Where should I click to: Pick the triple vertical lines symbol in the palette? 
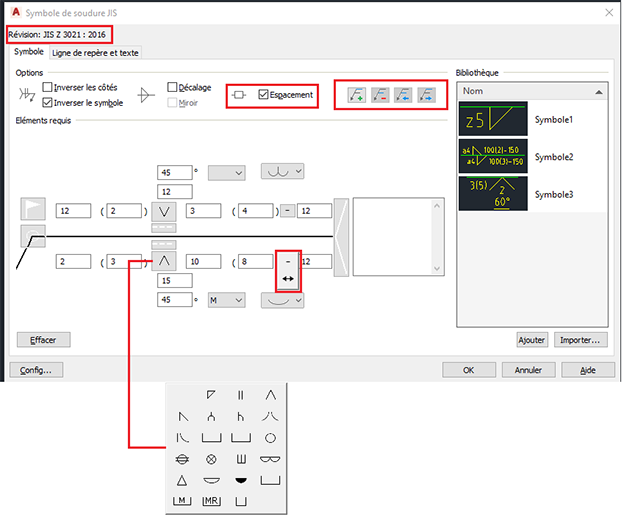240,459
